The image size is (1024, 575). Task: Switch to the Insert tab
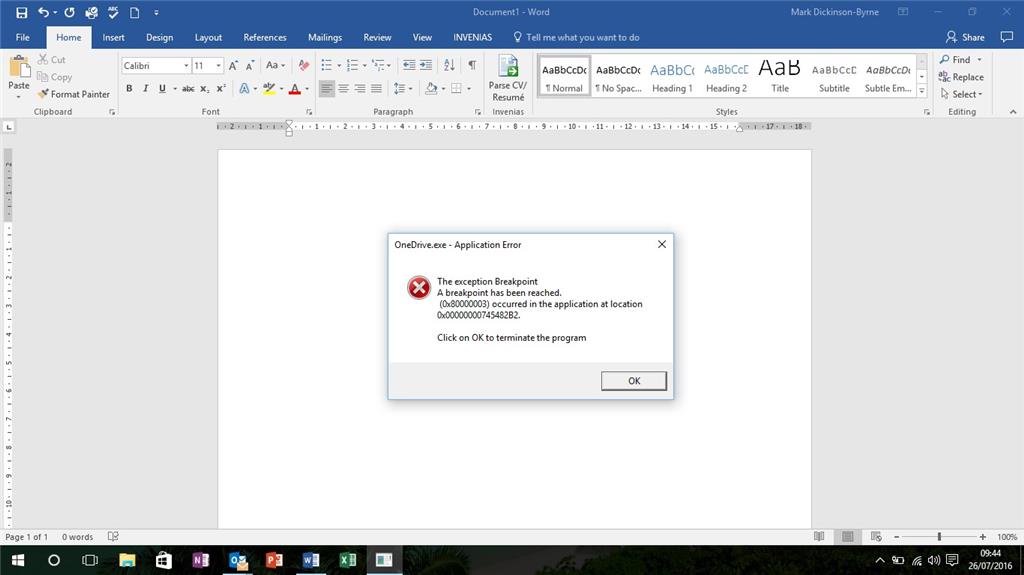[x=113, y=37]
